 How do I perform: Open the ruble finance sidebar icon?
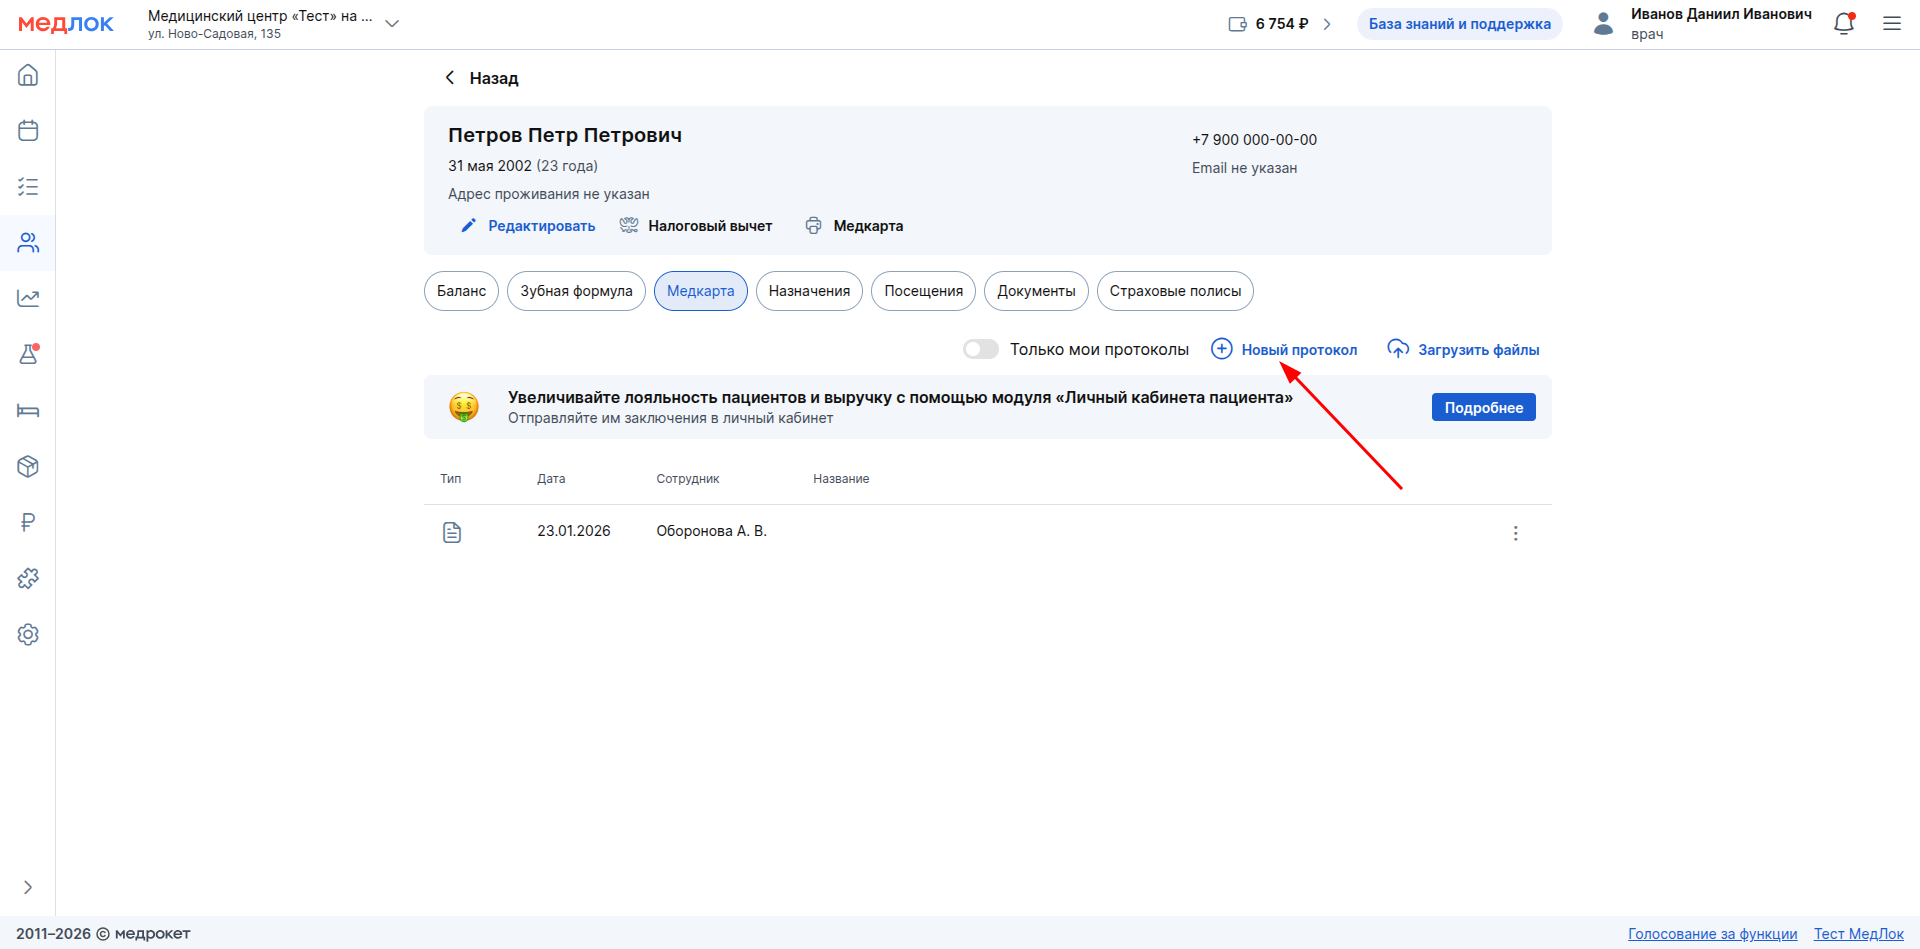(28, 522)
